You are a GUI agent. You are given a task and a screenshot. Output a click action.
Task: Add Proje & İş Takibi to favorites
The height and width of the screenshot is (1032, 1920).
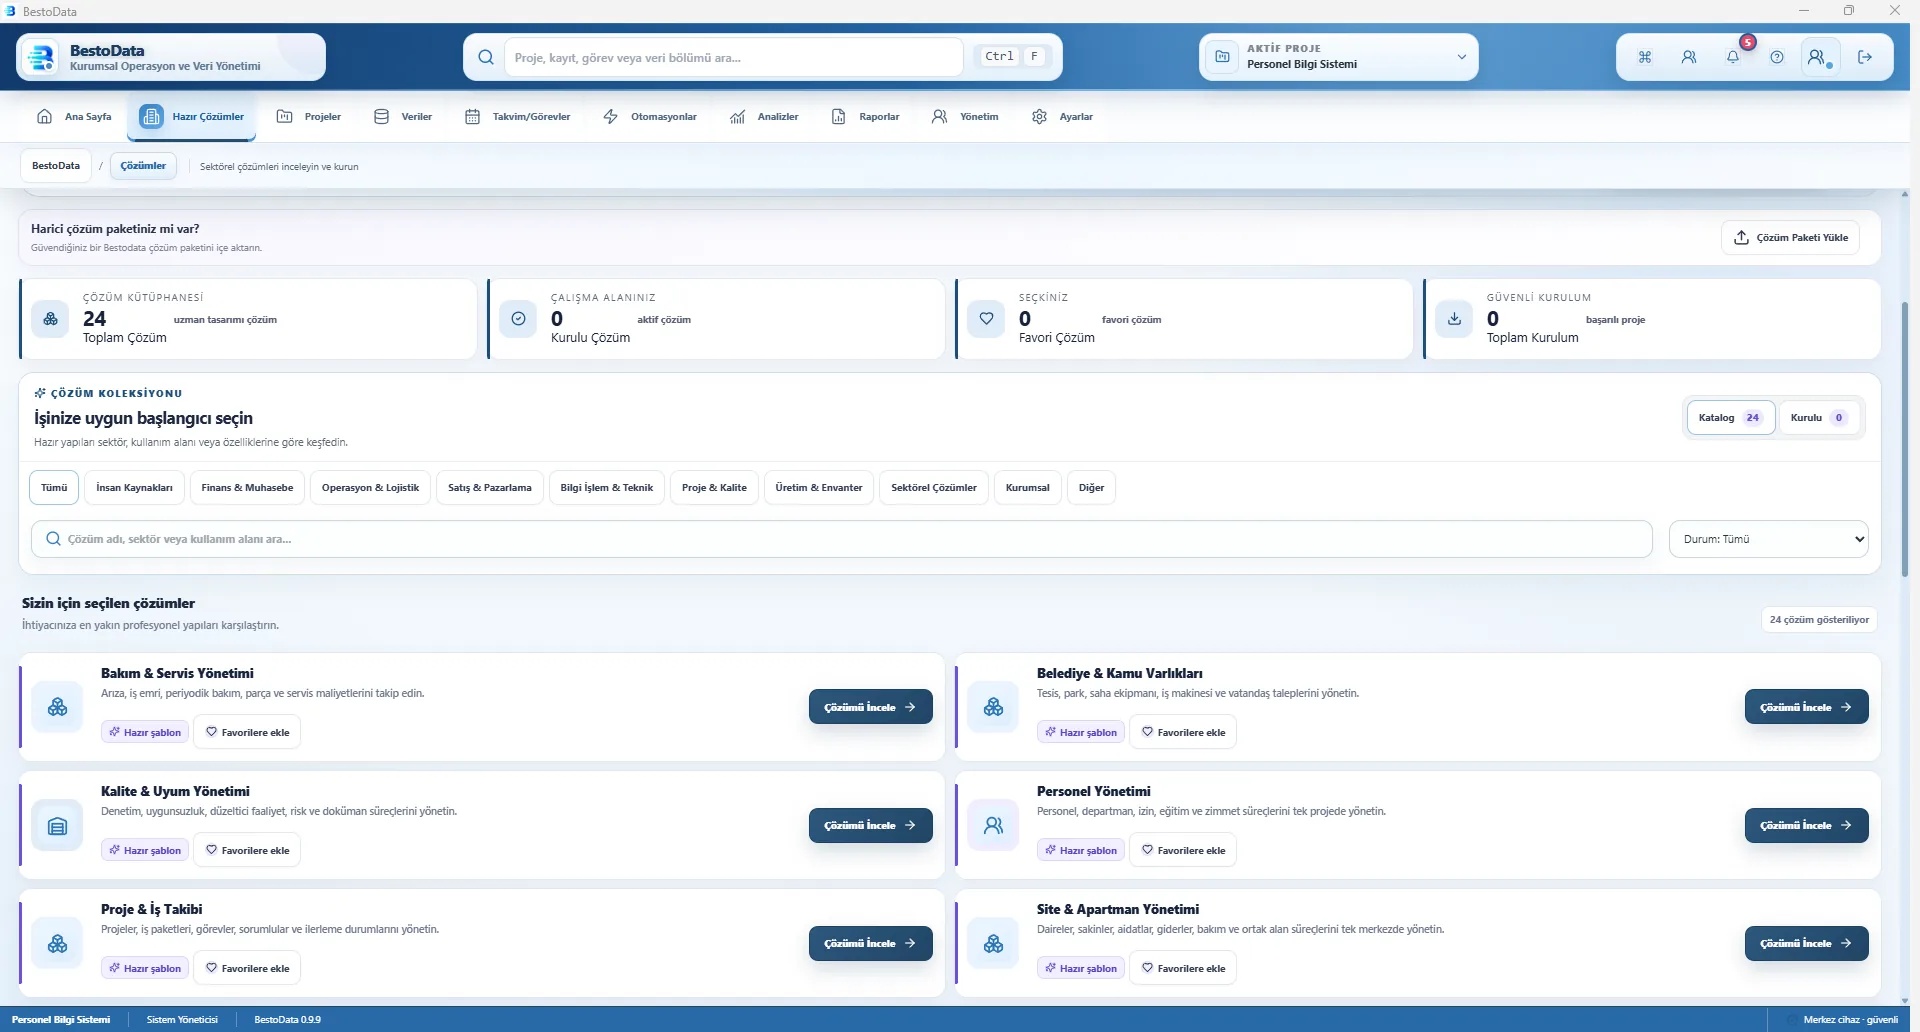click(x=247, y=968)
